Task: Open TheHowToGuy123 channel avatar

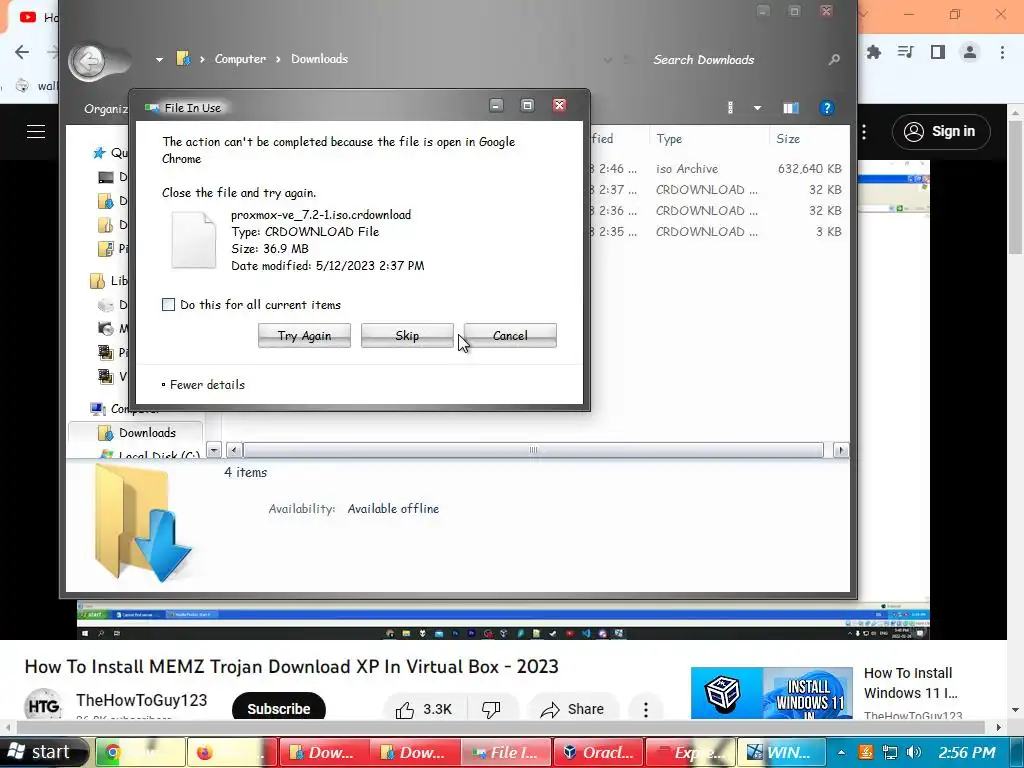Action: 43,705
